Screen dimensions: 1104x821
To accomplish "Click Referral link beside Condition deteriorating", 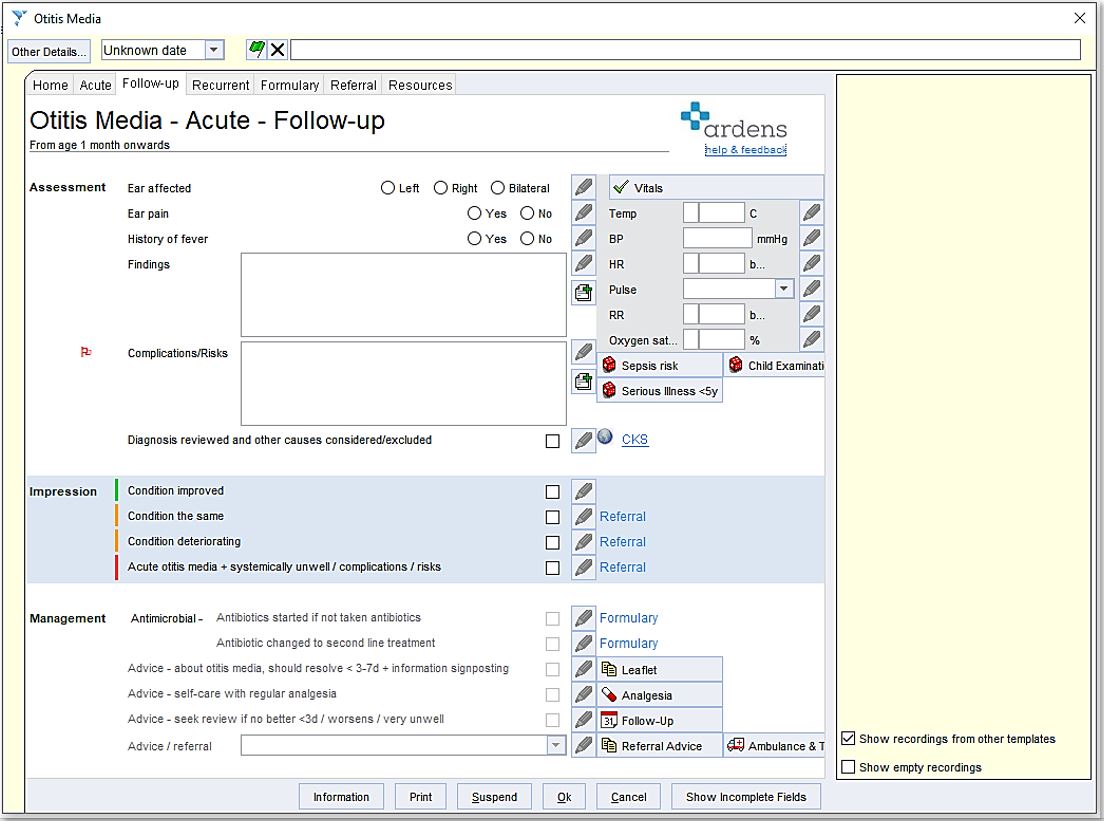I will pyautogui.click(x=622, y=542).
